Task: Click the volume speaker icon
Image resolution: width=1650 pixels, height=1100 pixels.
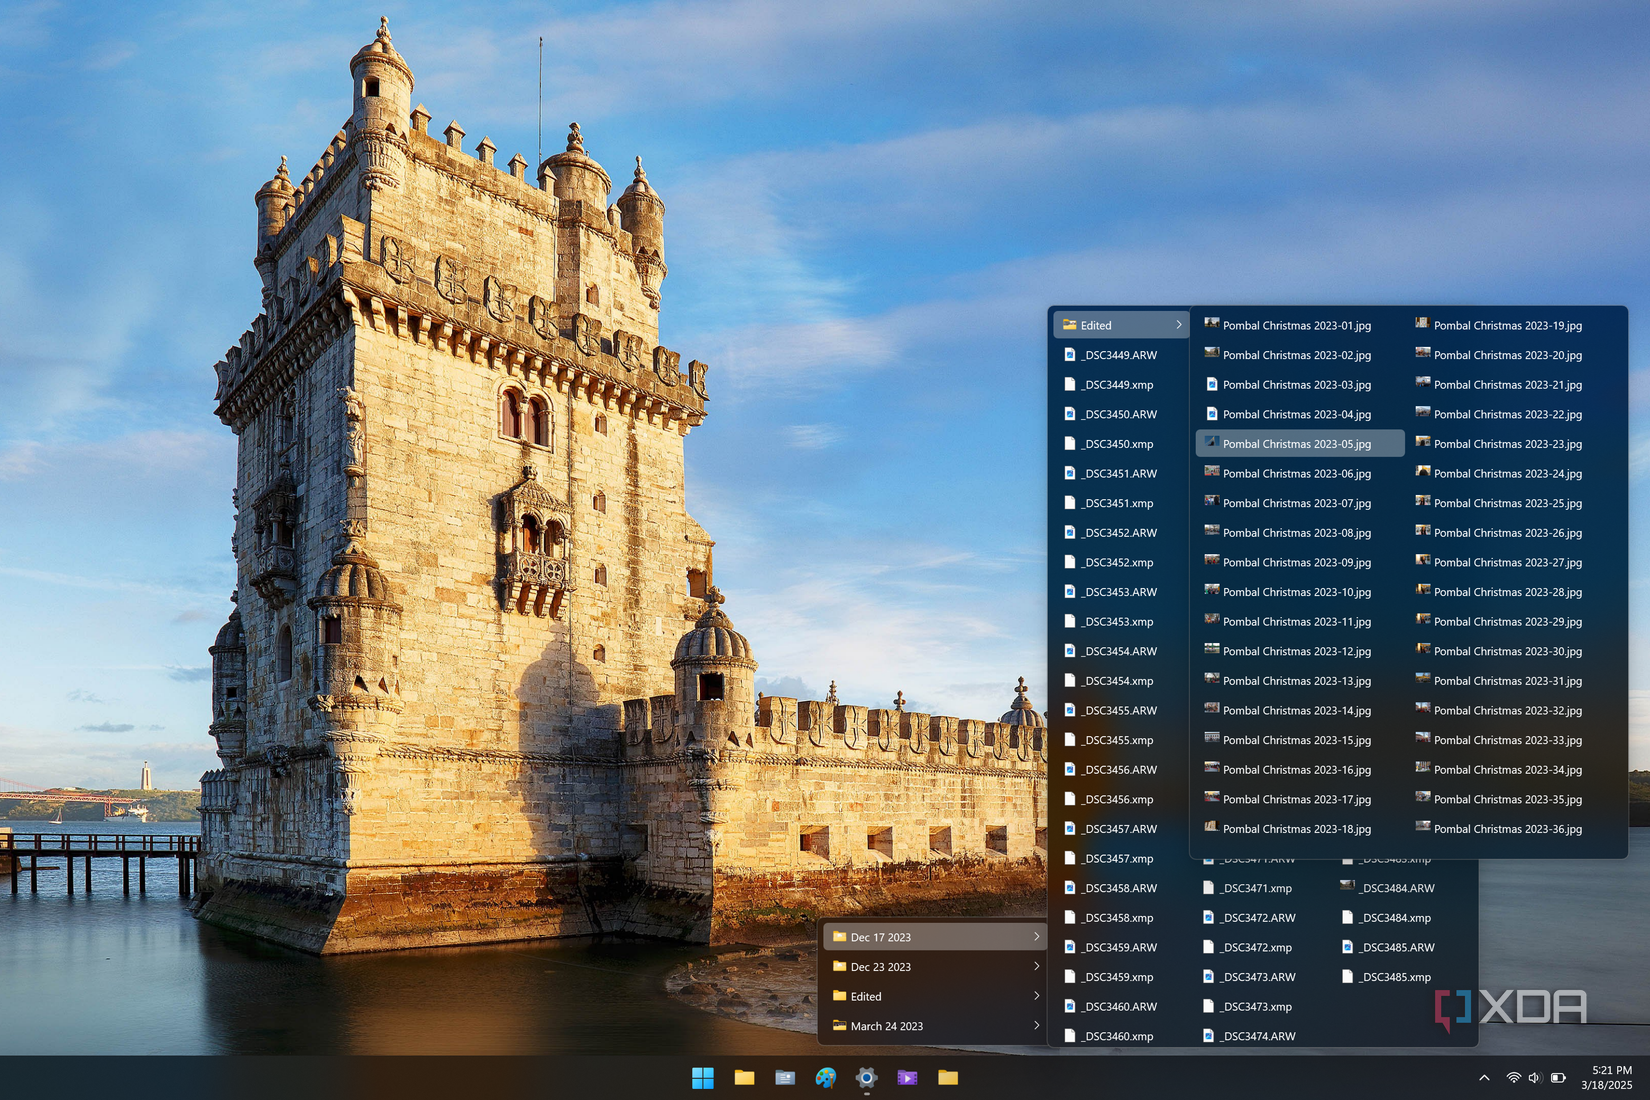Action: (x=1534, y=1078)
